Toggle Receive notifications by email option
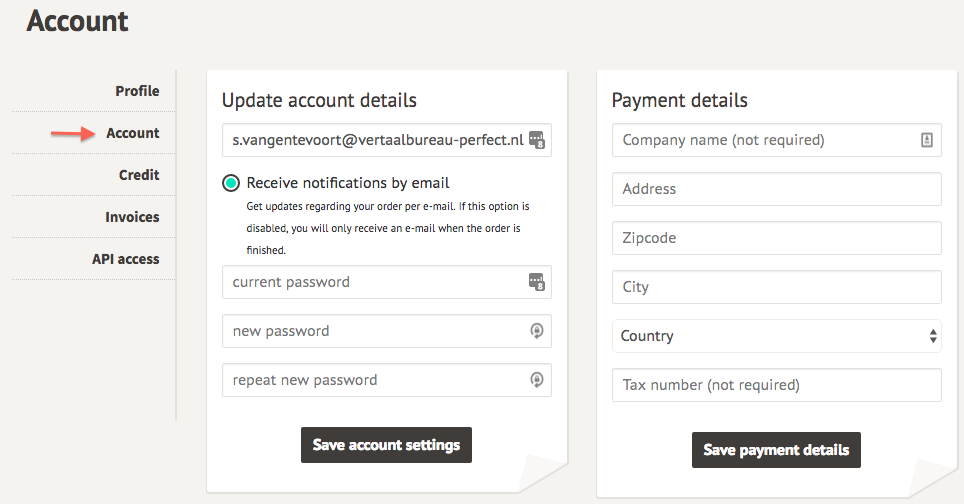Viewport: 964px width, 504px height. point(231,183)
